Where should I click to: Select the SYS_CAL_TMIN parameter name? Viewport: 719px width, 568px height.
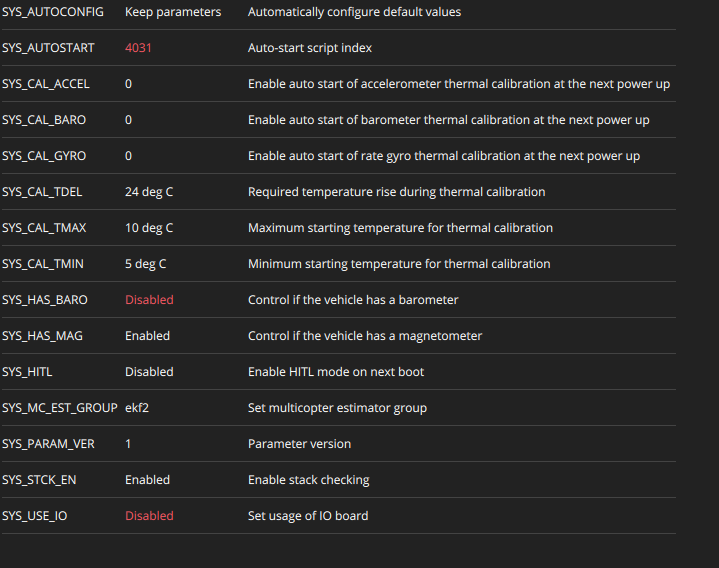[43, 264]
